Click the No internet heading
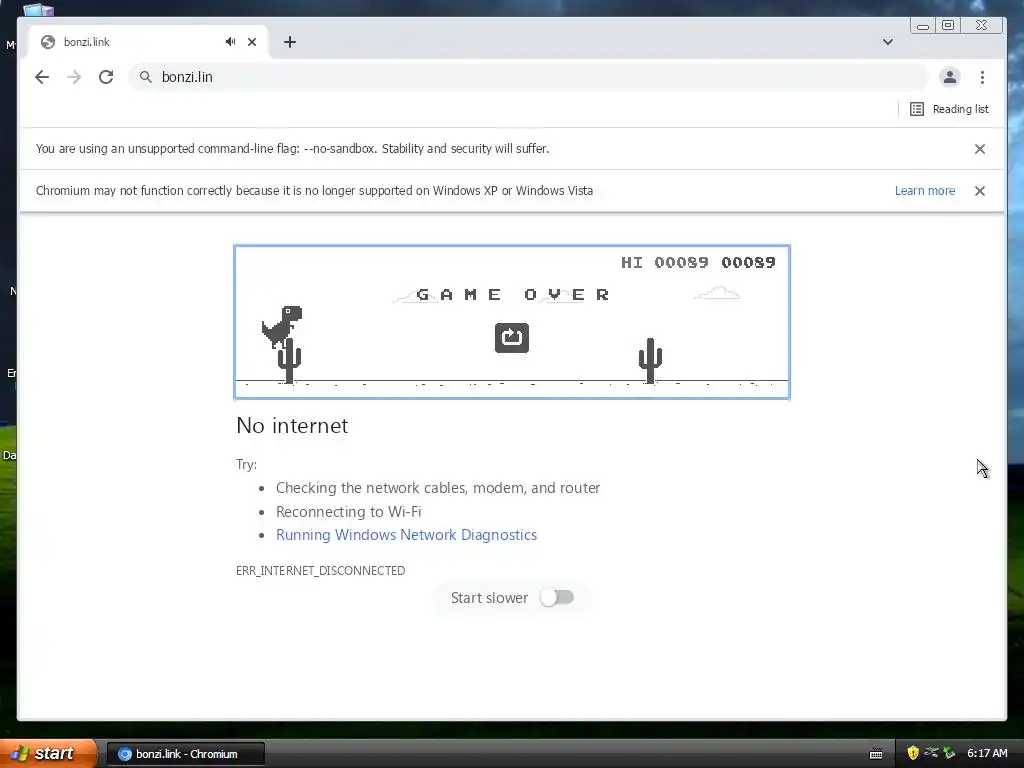The width and height of the screenshot is (1024, 768). pos(292,426)
